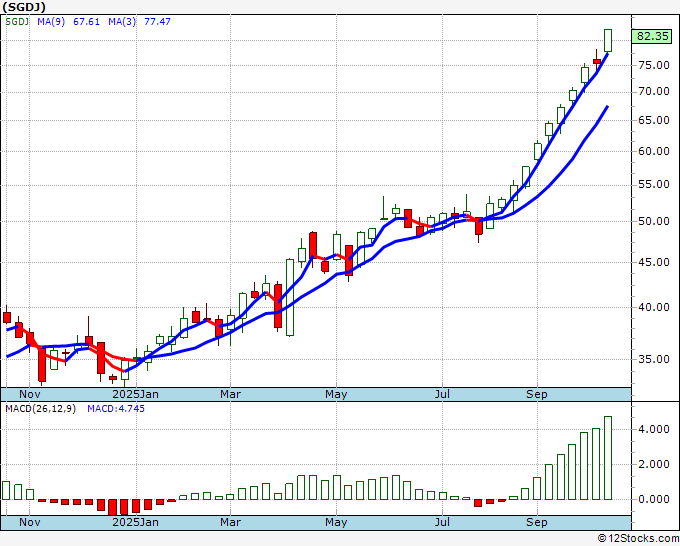Viewport: 680px width, 546px height.
Task: Click Sep on the price chart date axis
Action: pyautogui.click(x=537, y=394)
